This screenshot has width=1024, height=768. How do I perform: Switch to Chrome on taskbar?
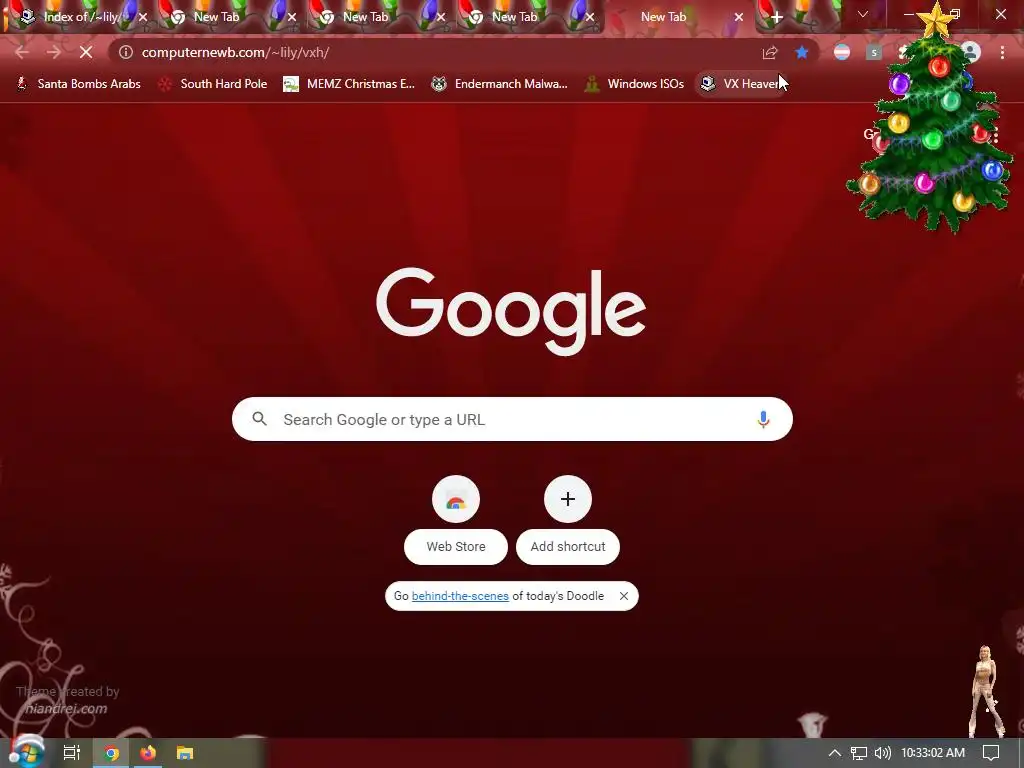(112, 753)
